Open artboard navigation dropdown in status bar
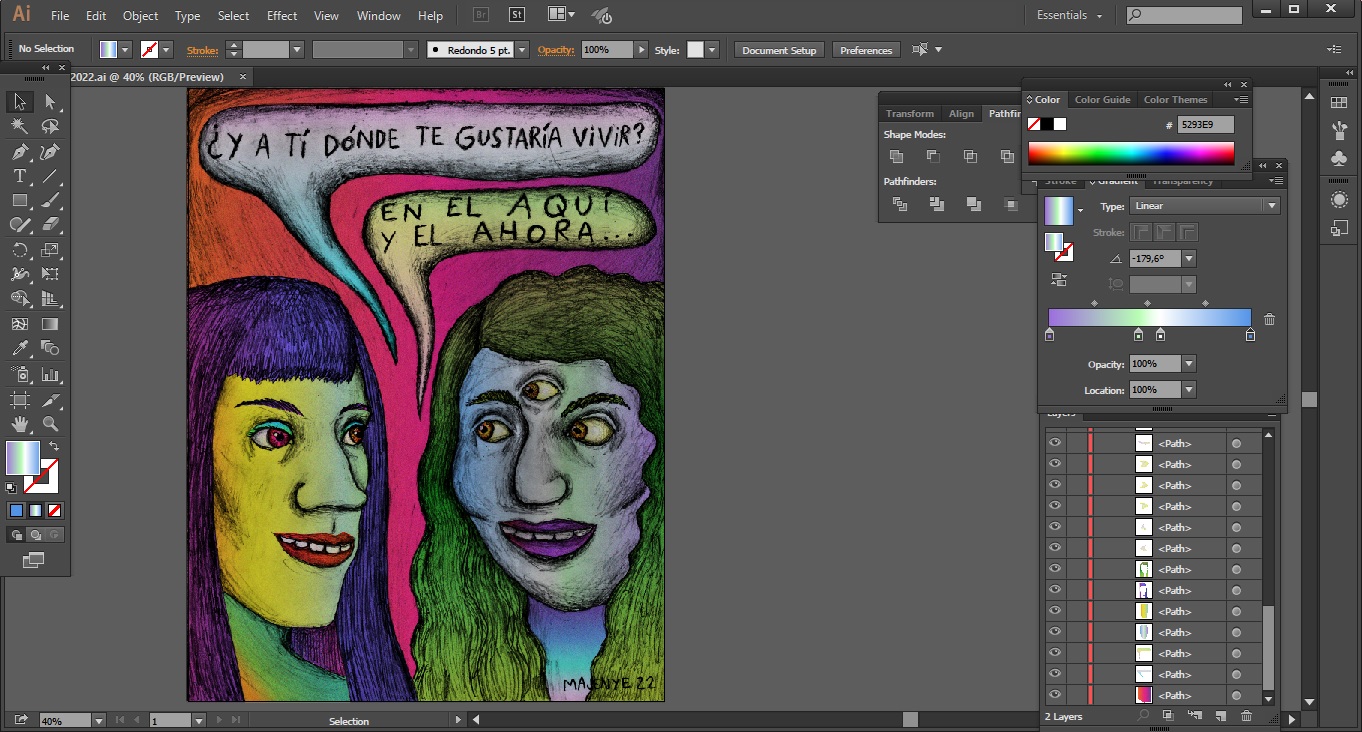 [x=199, y=720]
